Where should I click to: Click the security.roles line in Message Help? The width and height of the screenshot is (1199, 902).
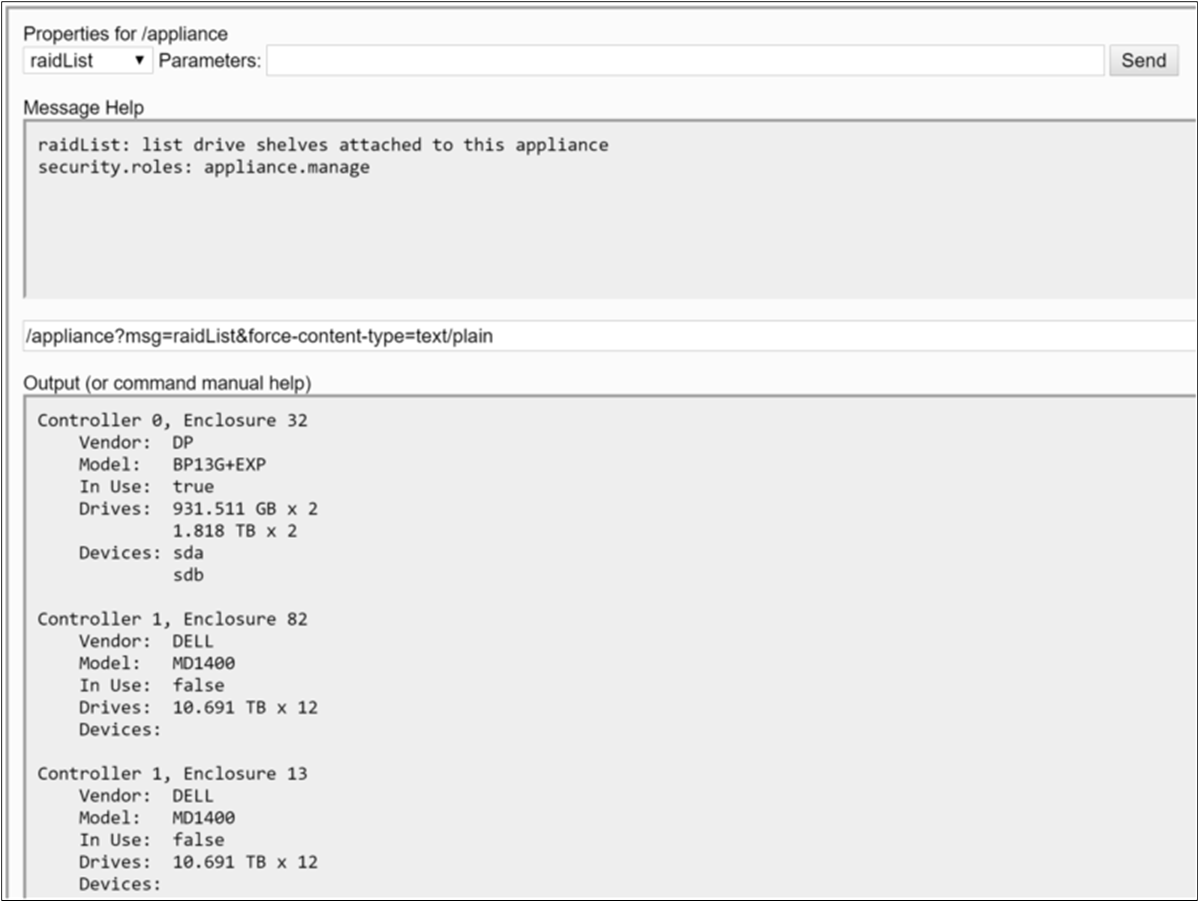pos(203,167)
